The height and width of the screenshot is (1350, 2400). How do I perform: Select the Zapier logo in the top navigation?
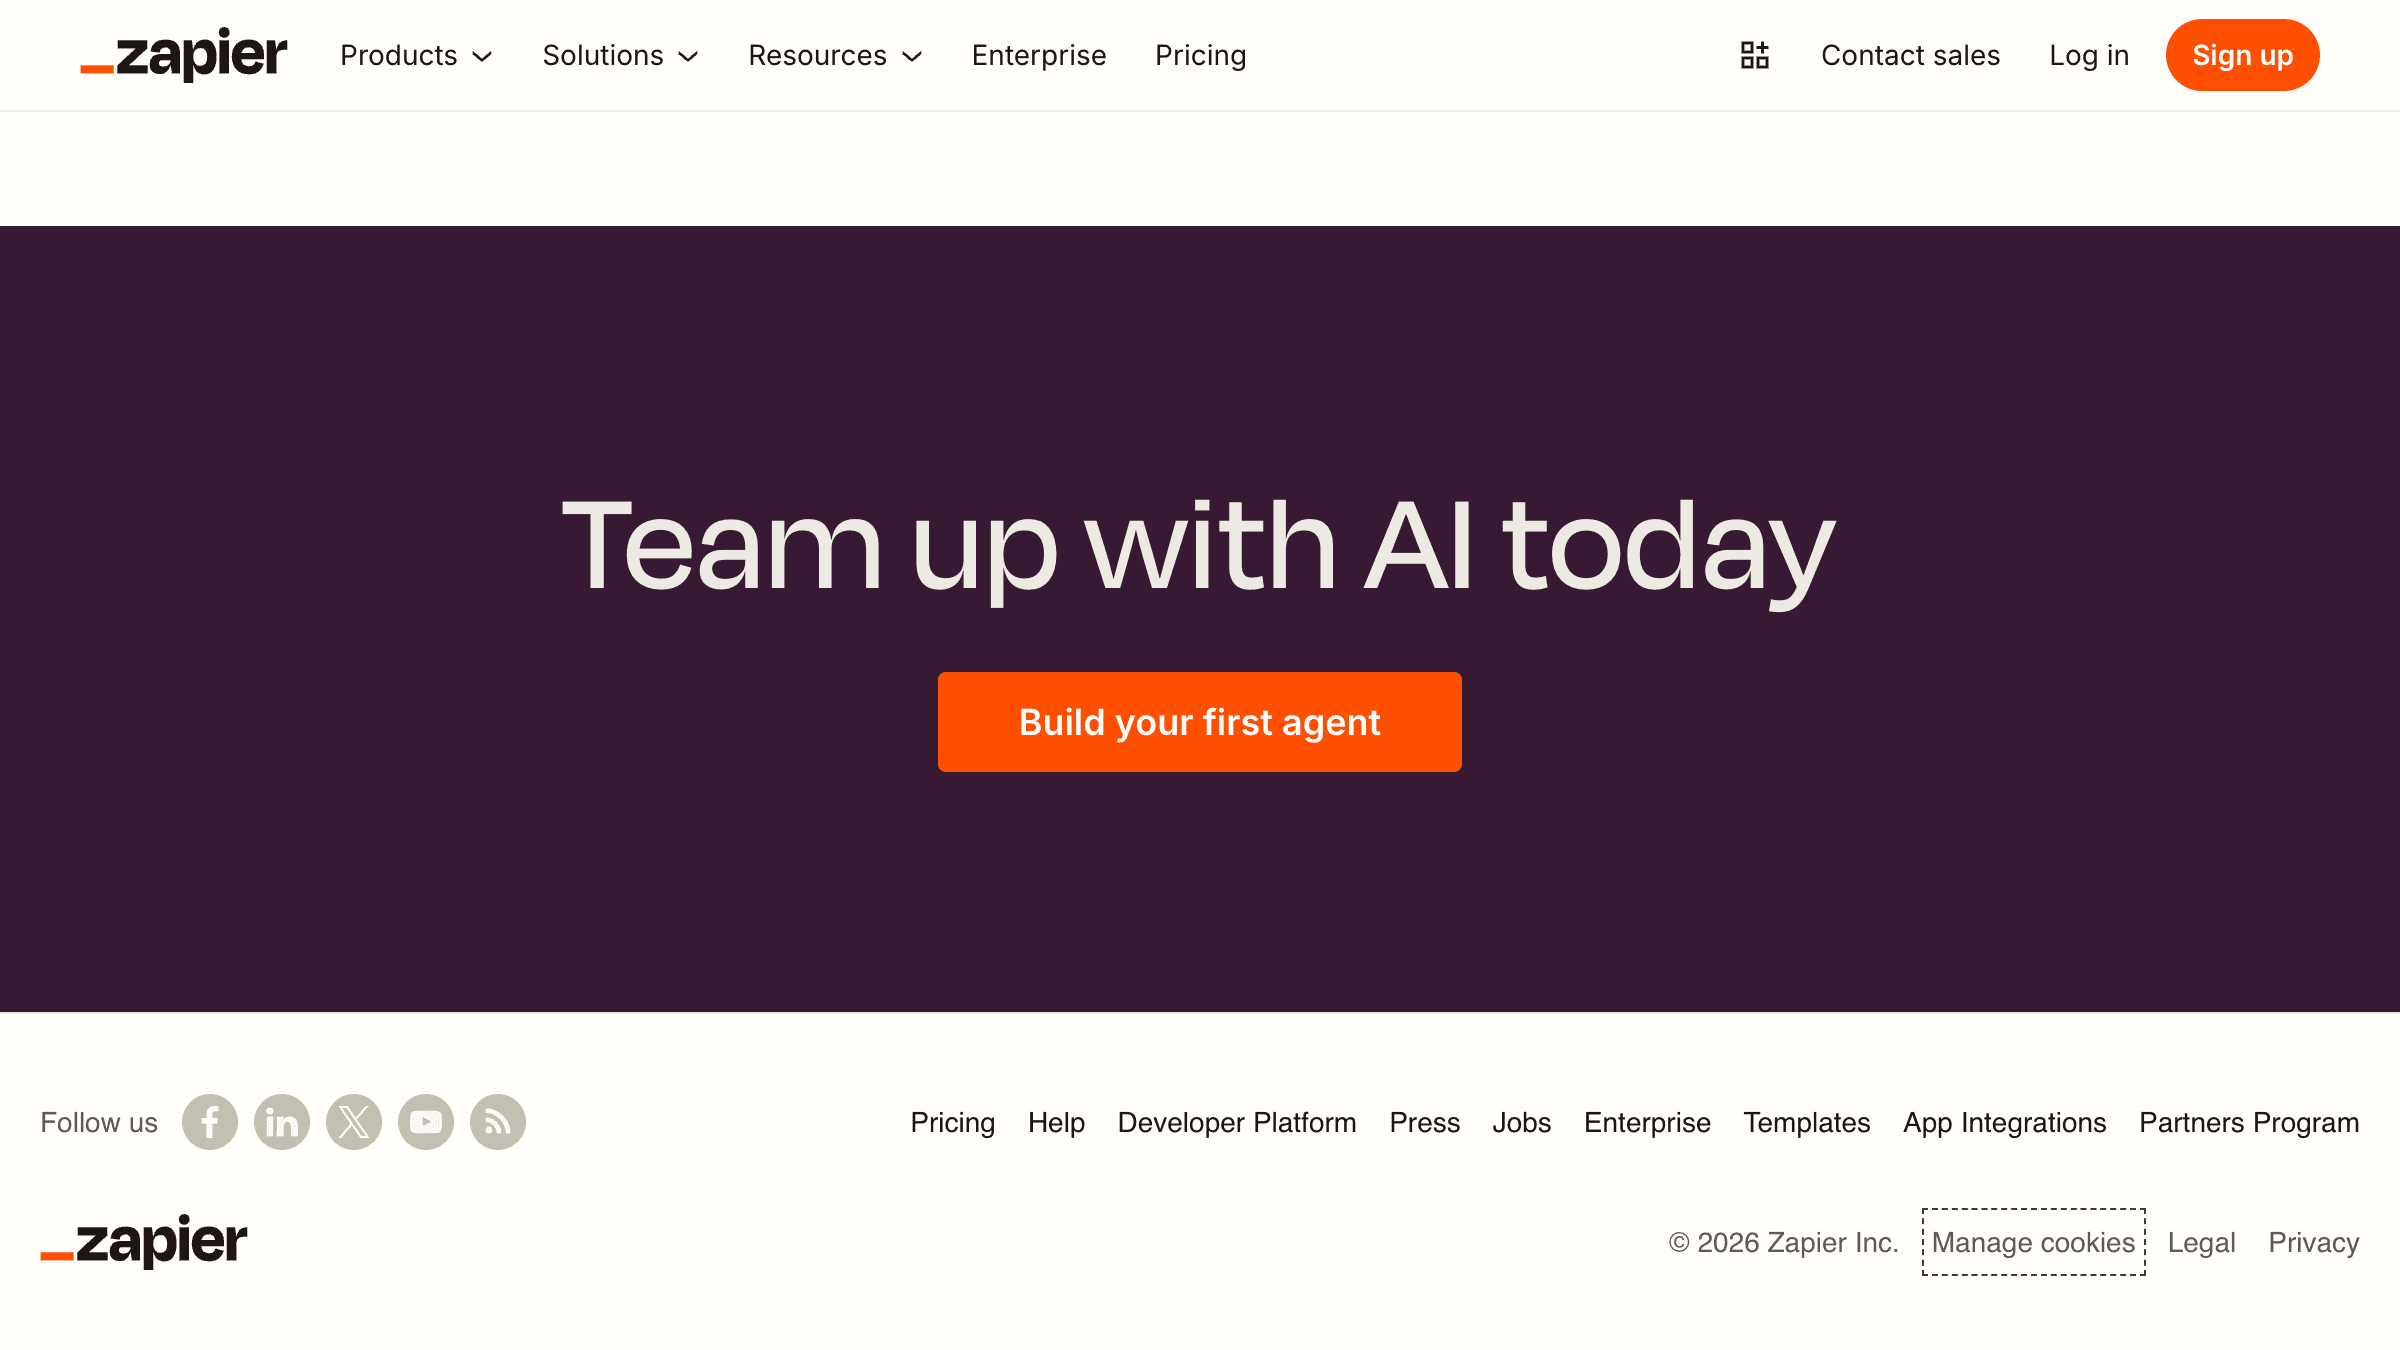[183, 55]
